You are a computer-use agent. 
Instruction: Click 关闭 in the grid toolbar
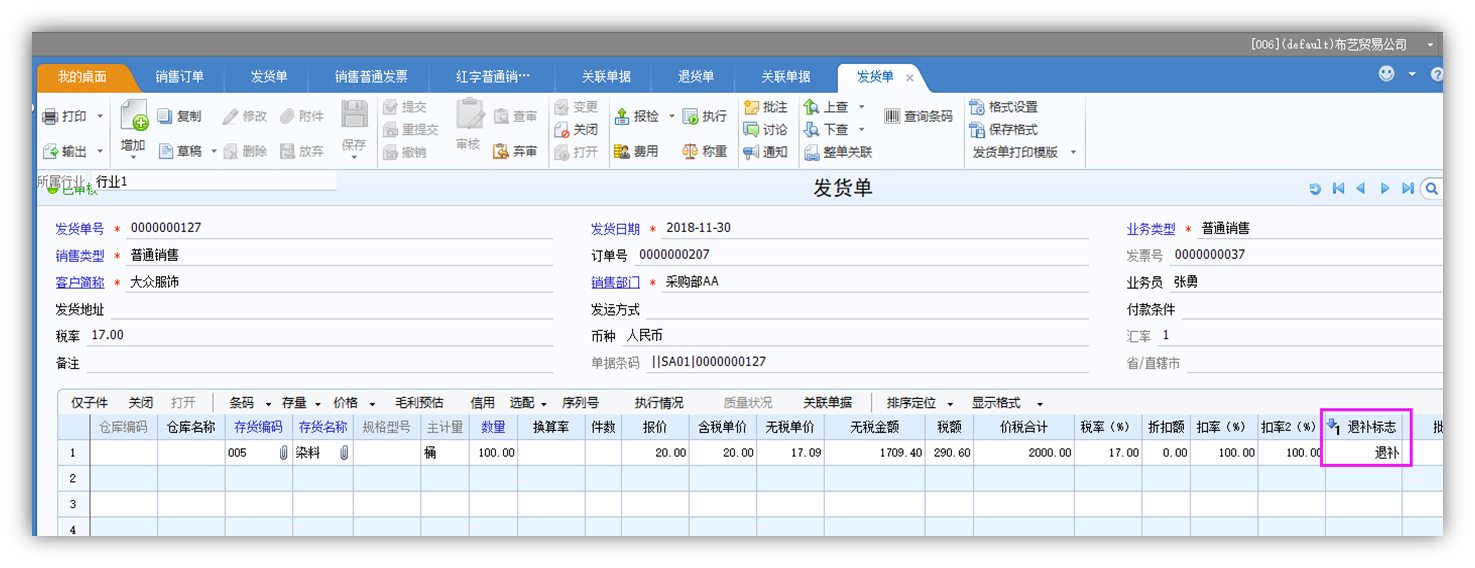[141, 403]
